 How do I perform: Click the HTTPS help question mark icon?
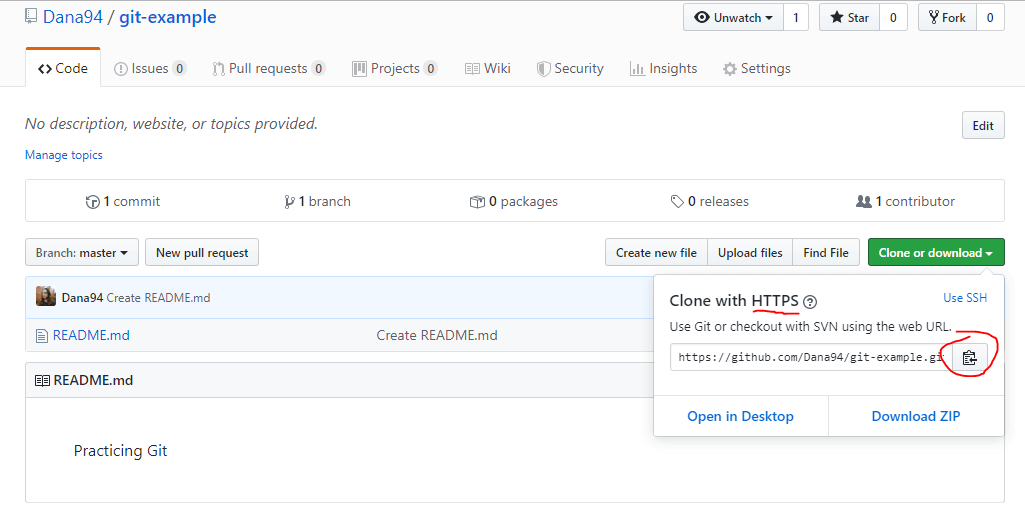click(x=810, y=302)
